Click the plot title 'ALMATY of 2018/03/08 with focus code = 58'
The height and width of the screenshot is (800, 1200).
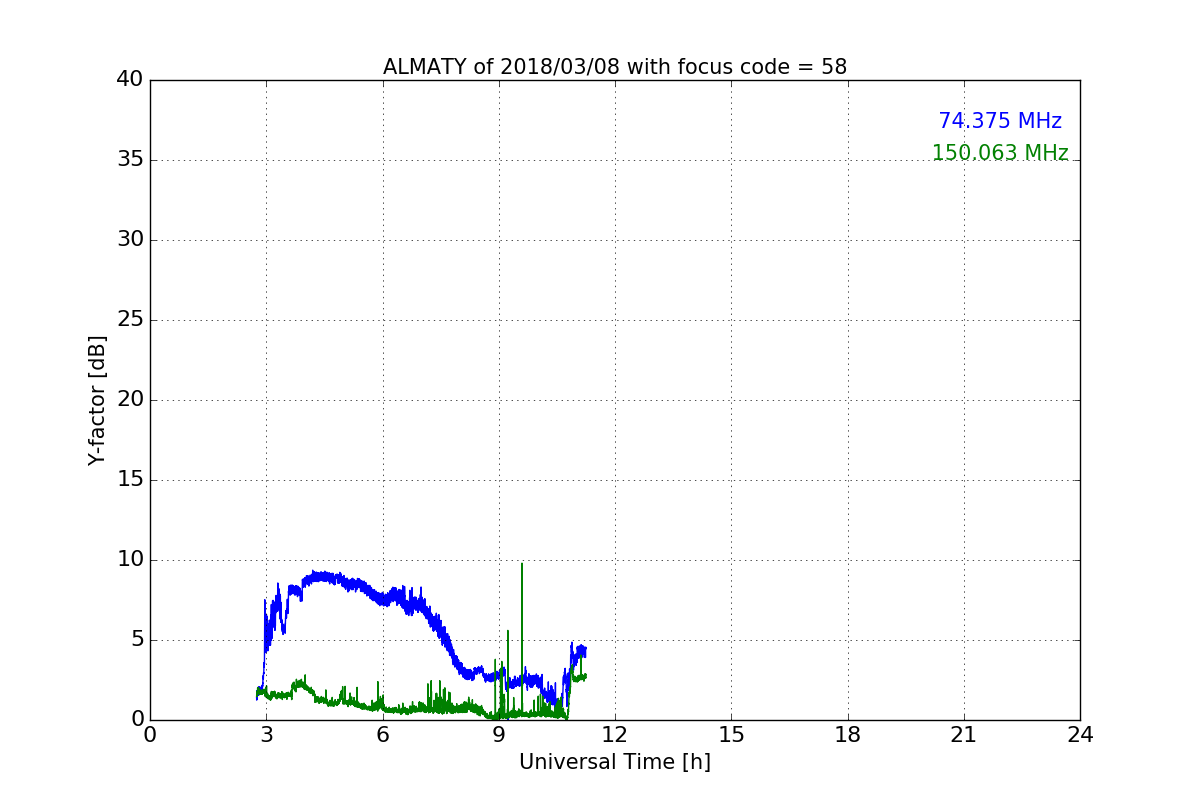(615, 67)
